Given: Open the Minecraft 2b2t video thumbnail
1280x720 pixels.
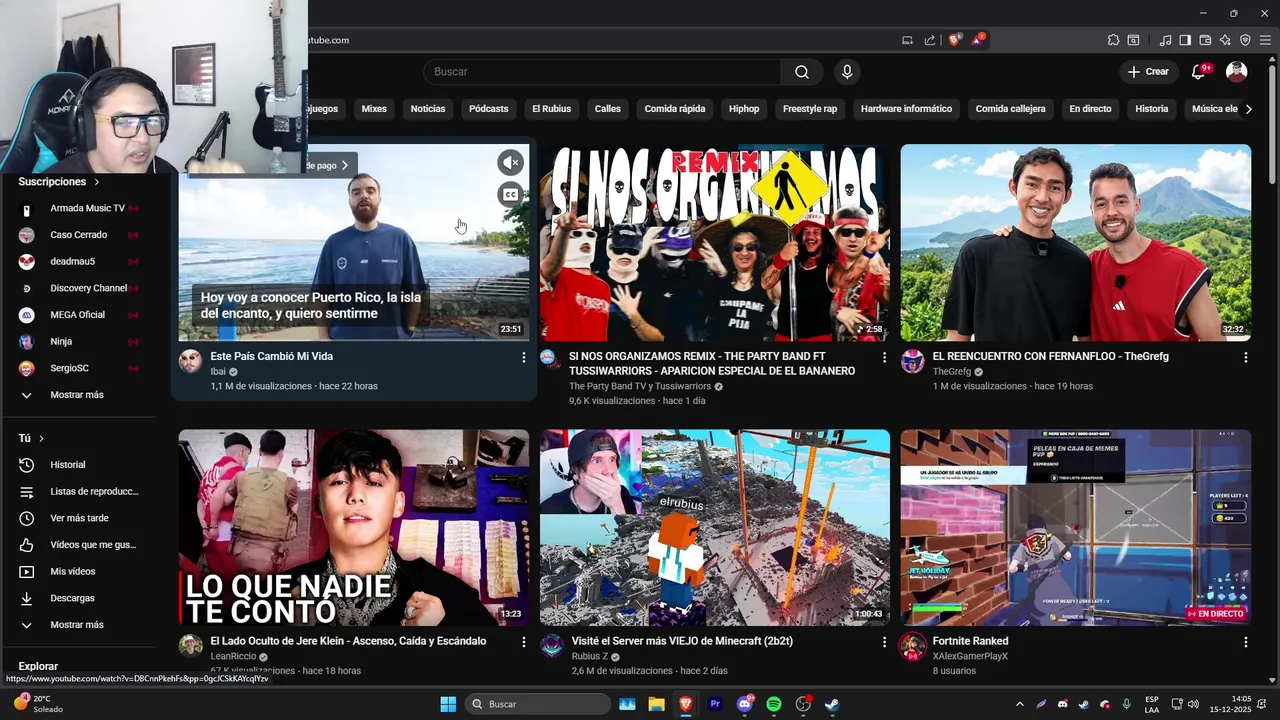Looking at the screenshot, I should 715,528.
